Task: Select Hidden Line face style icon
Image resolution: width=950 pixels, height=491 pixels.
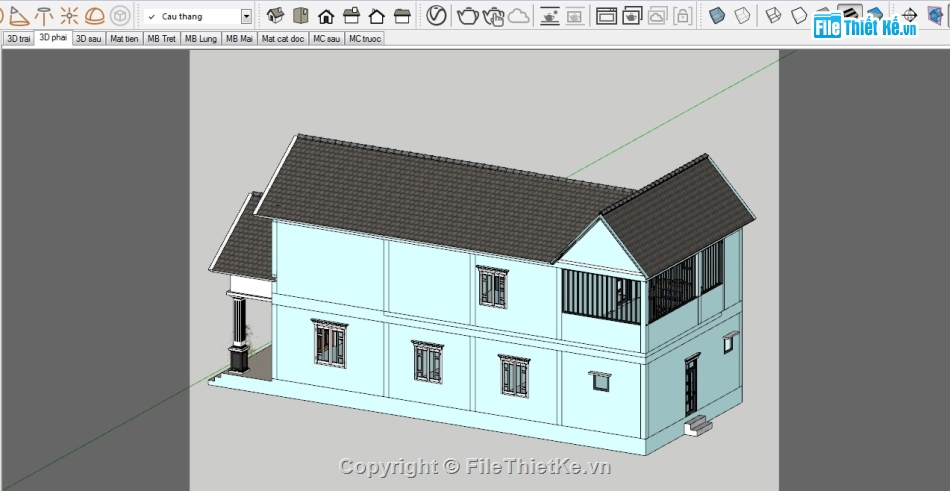Action: (799, 15)
